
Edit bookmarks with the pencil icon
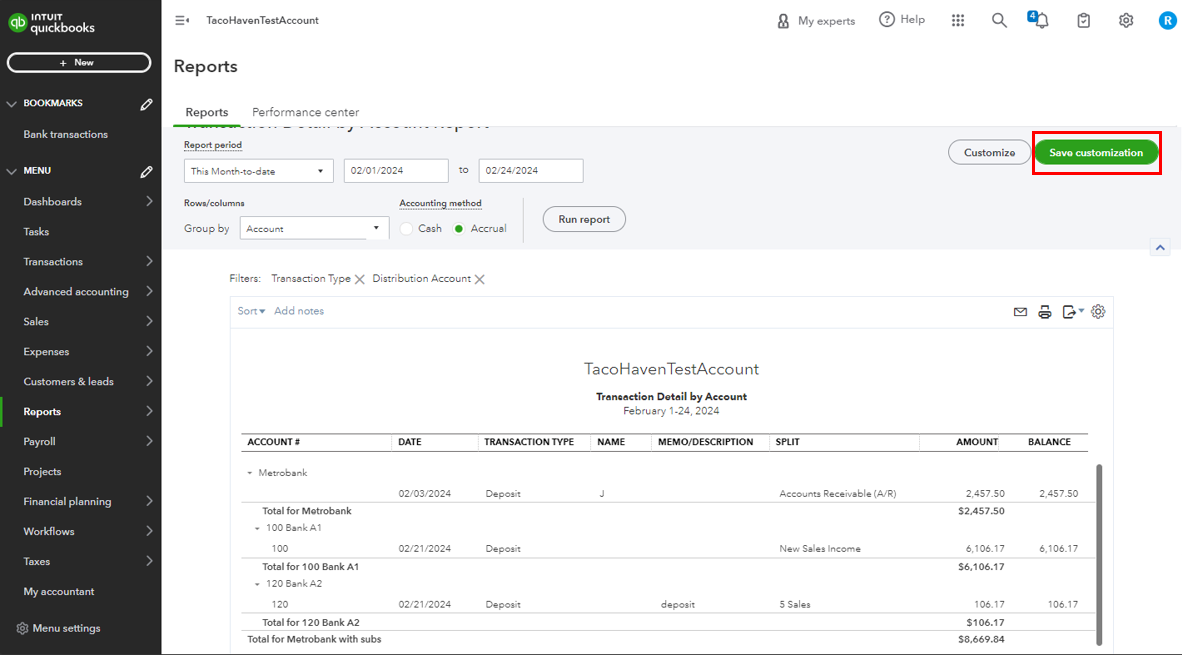(146, 104)
